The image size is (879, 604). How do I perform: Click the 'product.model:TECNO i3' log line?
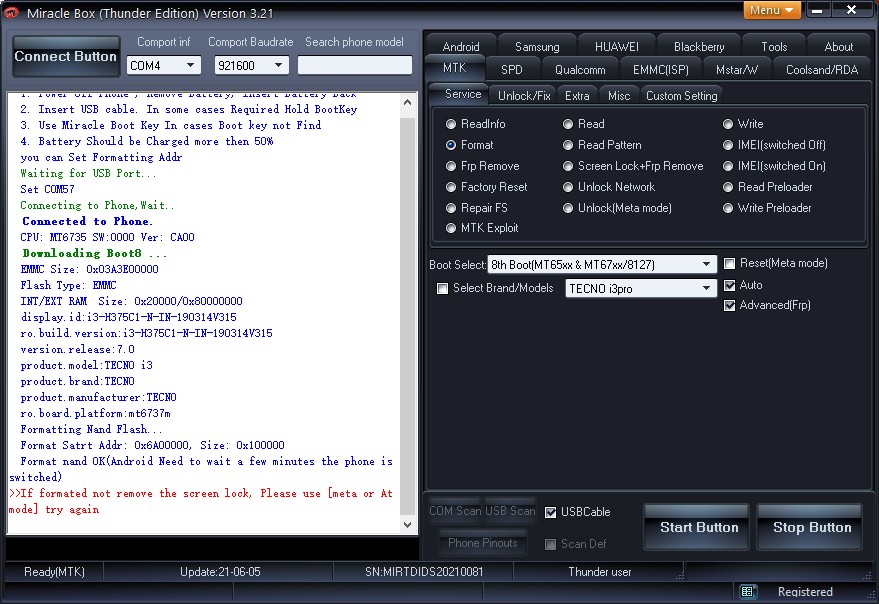[x=86, y=365]
